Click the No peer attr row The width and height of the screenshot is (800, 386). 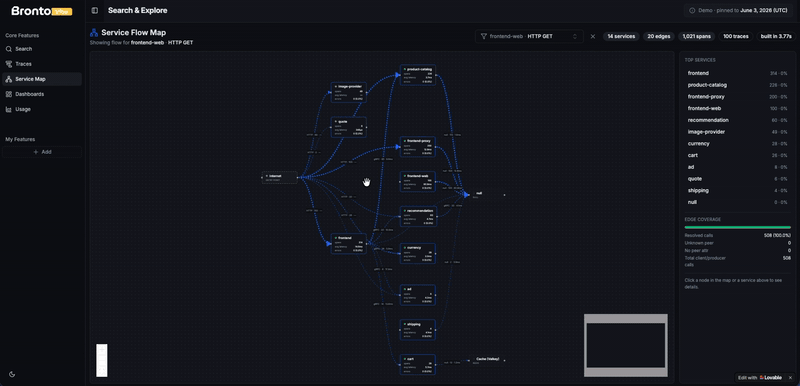coord(737,250)
